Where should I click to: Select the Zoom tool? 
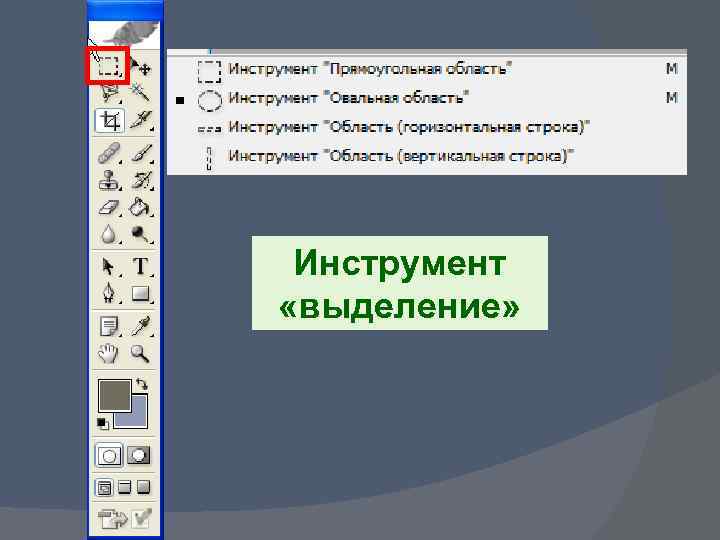point(140,353)
